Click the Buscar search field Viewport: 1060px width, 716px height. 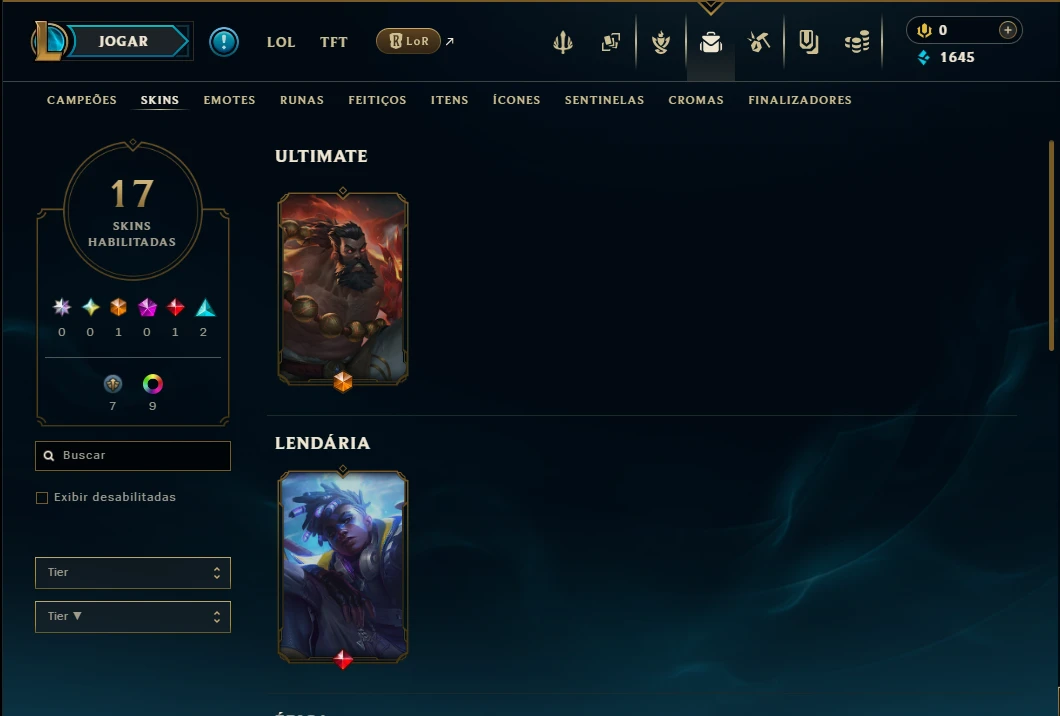click(132, 456)
